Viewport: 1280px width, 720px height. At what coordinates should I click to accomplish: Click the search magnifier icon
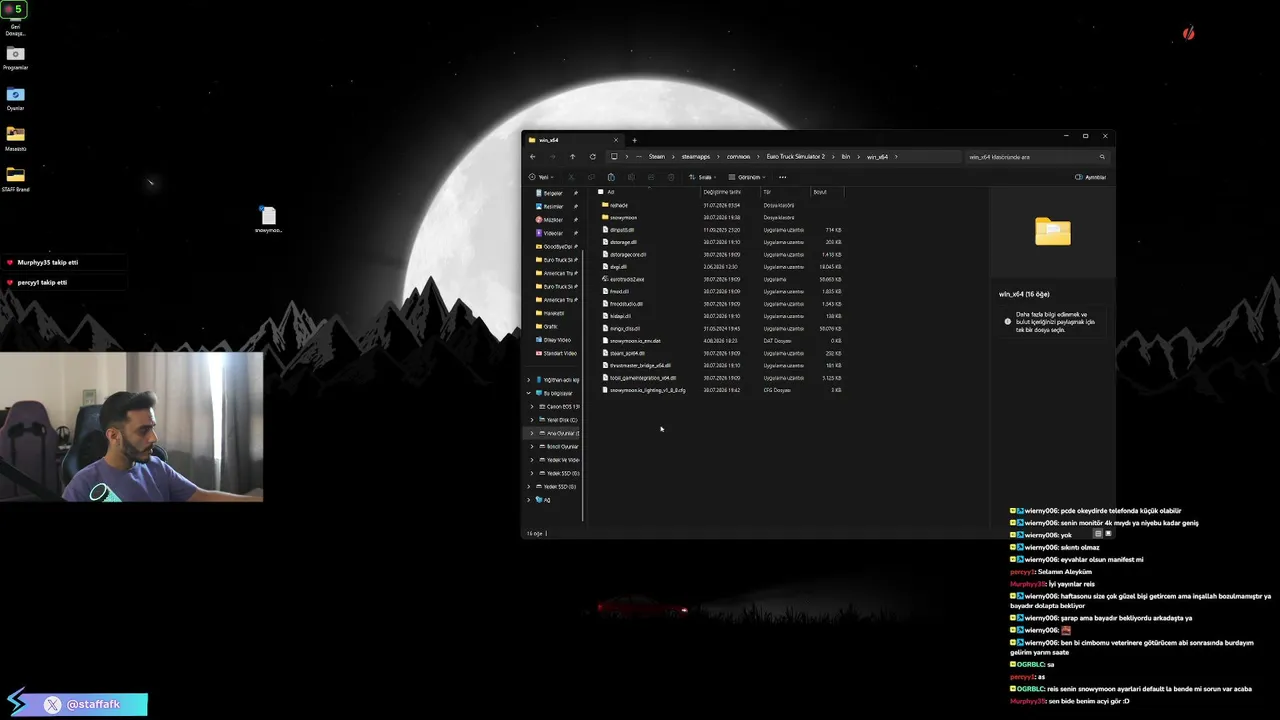(1102, 157)
